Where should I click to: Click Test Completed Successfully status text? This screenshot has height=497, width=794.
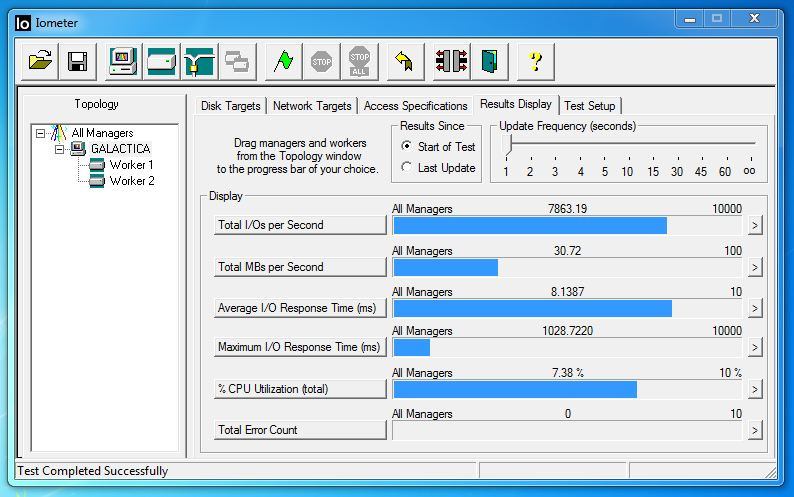pos(93,471)
